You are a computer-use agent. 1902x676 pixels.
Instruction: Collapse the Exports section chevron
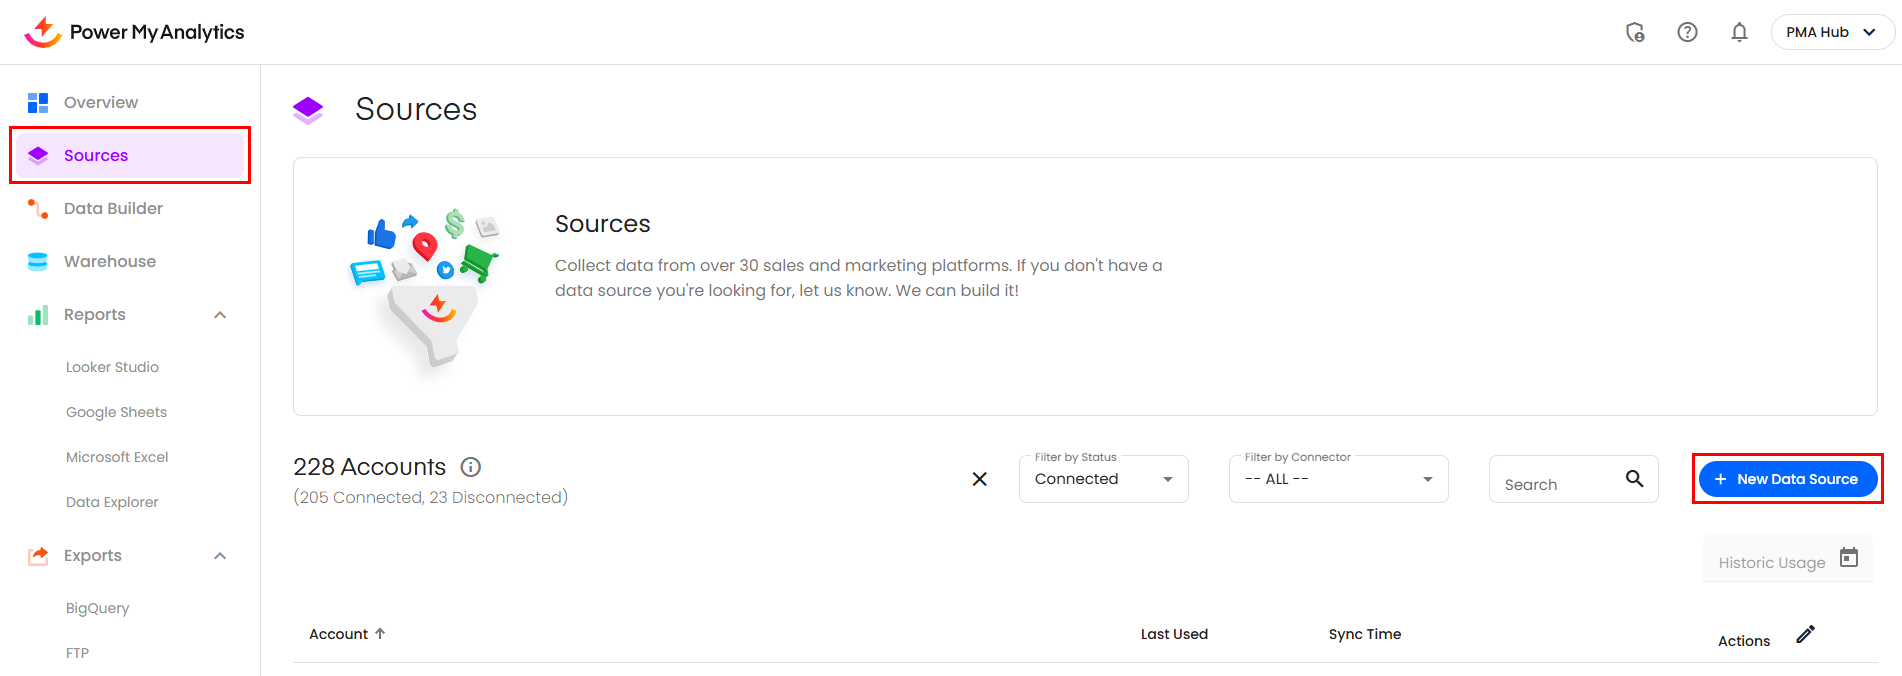point(220,556)
